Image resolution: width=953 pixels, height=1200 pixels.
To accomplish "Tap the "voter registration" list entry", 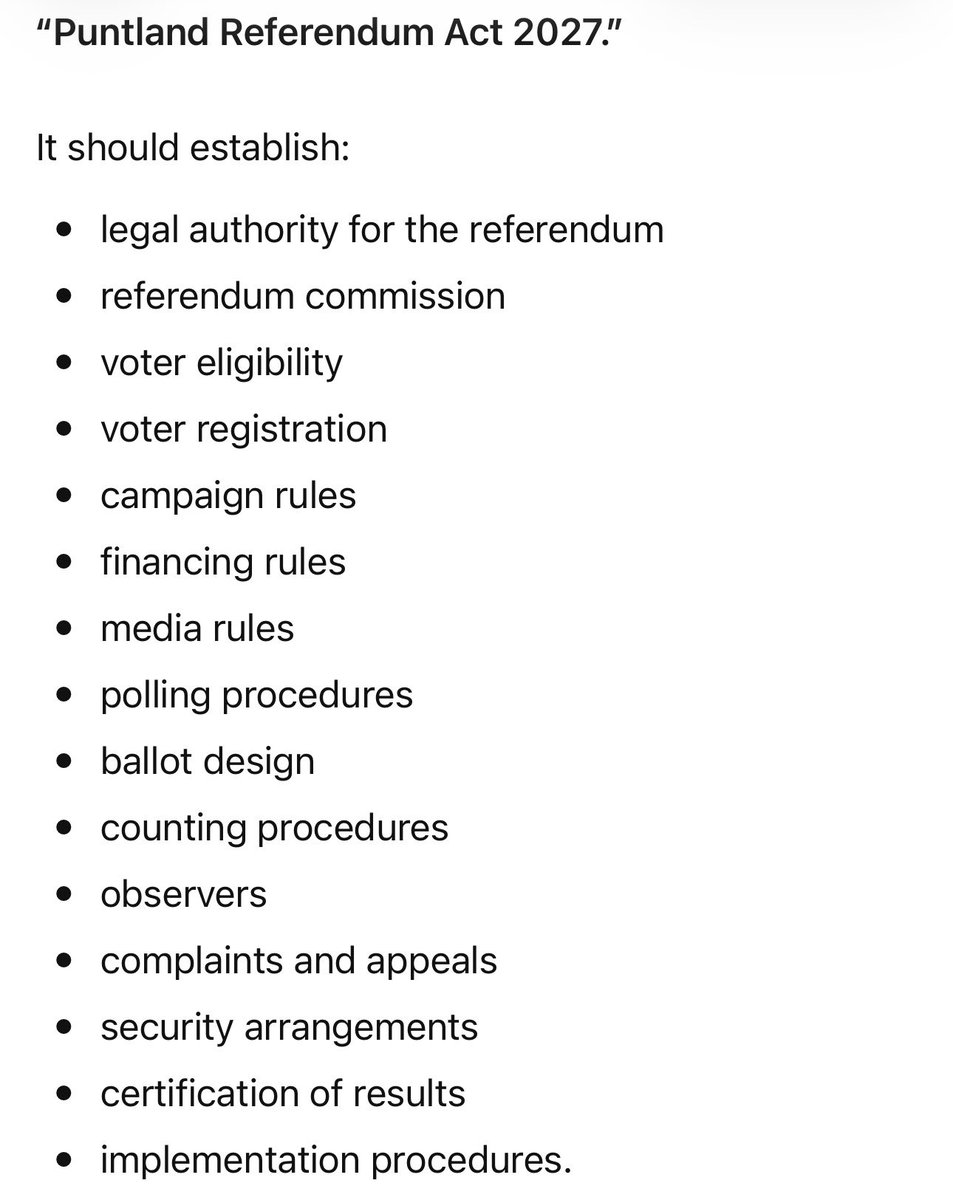I will click(x=243, y=429).
